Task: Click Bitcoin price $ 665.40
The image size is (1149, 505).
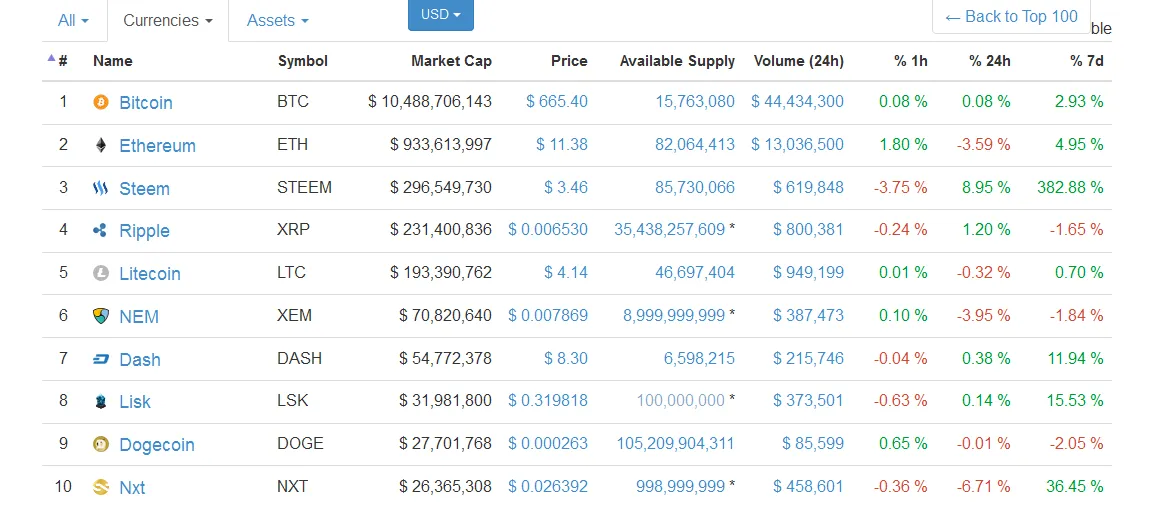Action: click(x=557, y=101)
